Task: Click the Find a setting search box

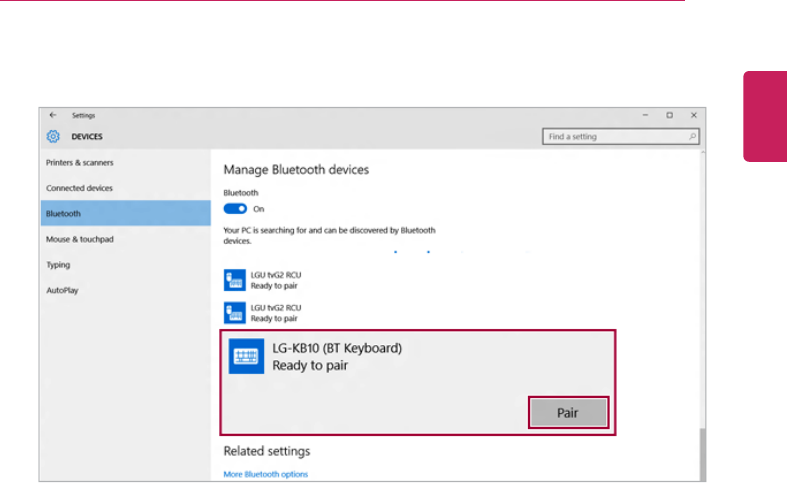Action: 612,136
